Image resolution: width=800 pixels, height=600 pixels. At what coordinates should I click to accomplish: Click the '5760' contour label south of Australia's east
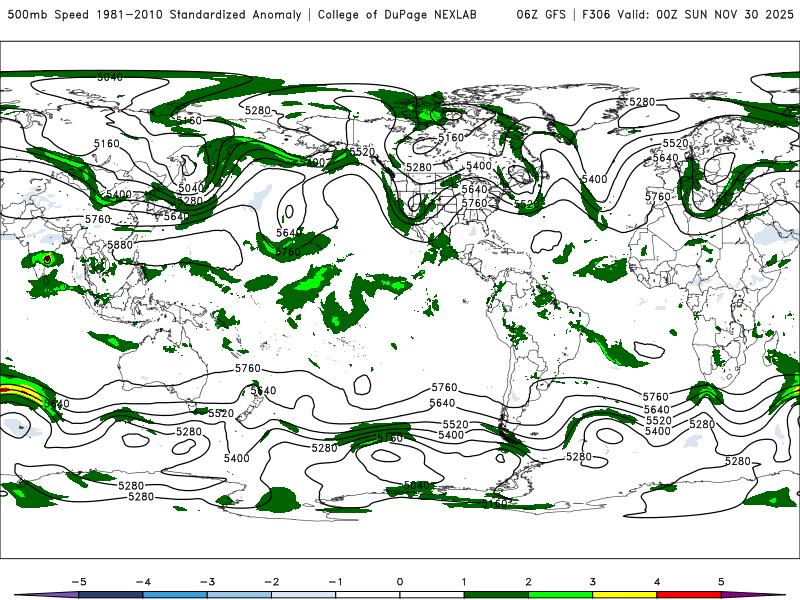[x=247, y=368]
